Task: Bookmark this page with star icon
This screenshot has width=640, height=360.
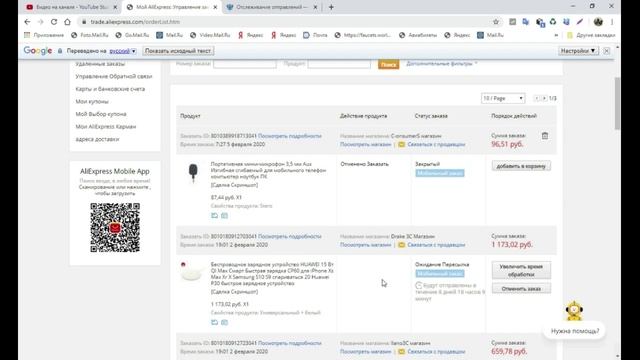Action: tap(496, 22)
